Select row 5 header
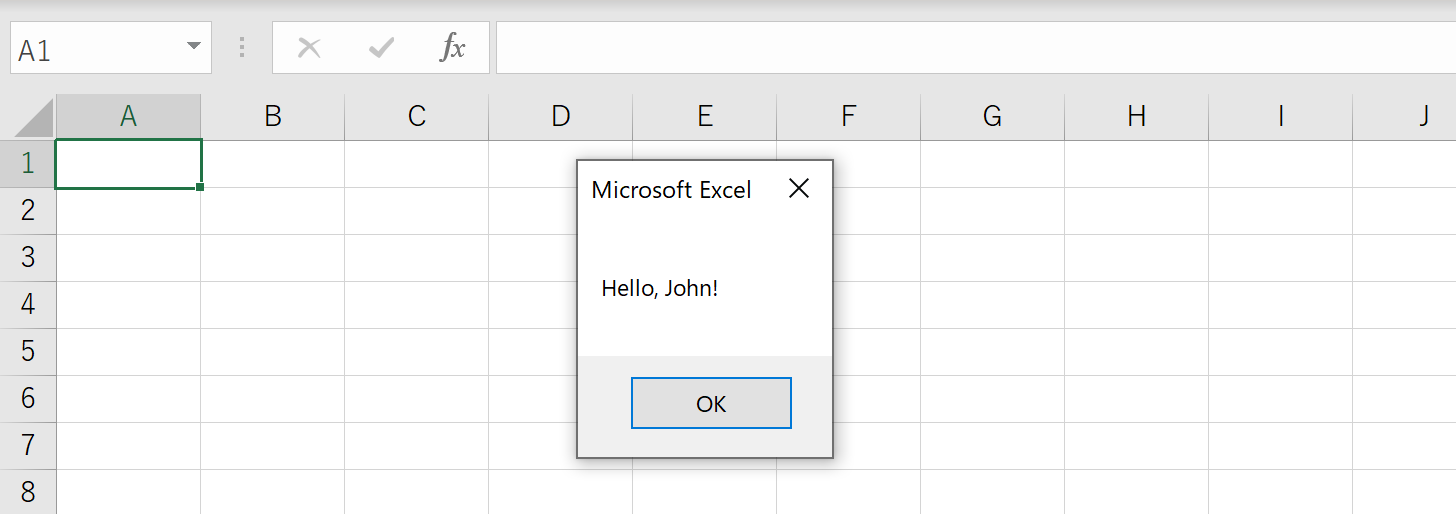The image size is (1456, 514). 28,351
